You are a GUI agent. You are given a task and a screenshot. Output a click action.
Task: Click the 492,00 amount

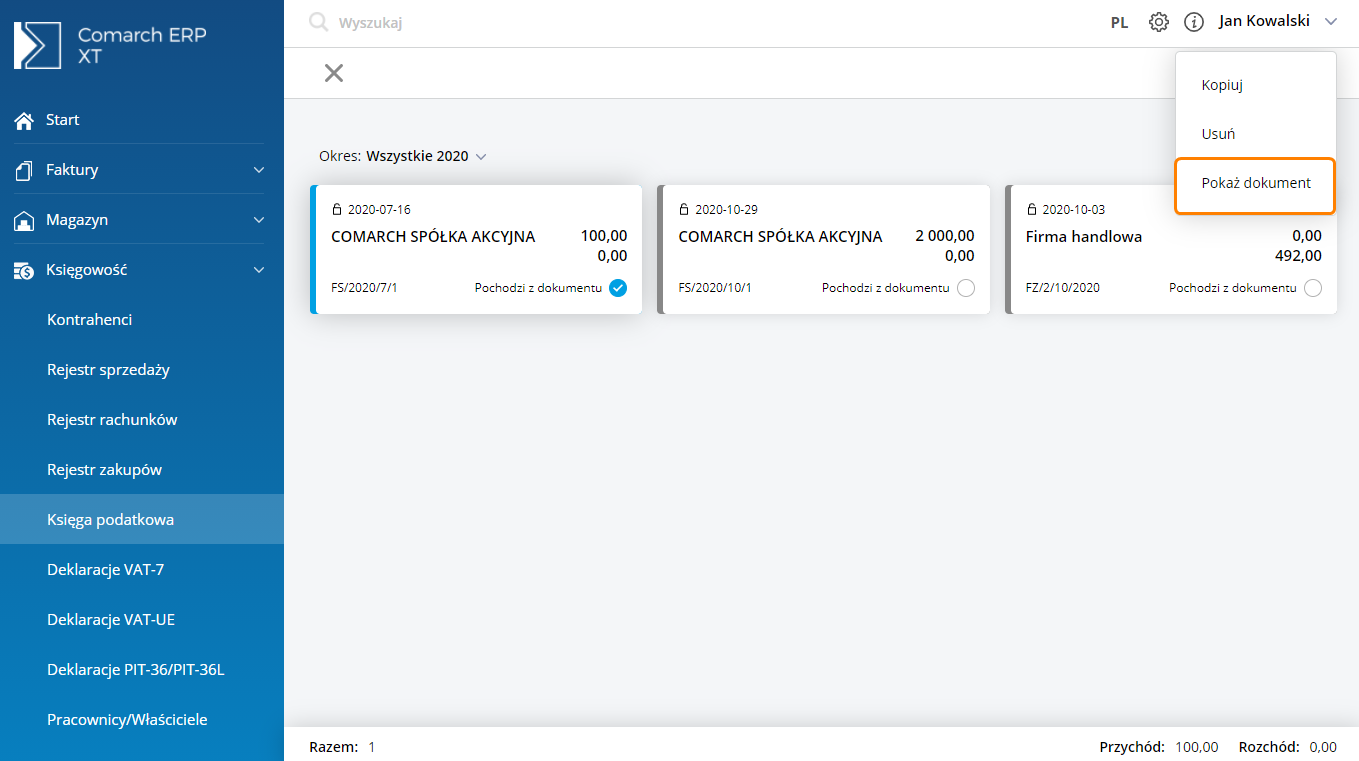1298,256
